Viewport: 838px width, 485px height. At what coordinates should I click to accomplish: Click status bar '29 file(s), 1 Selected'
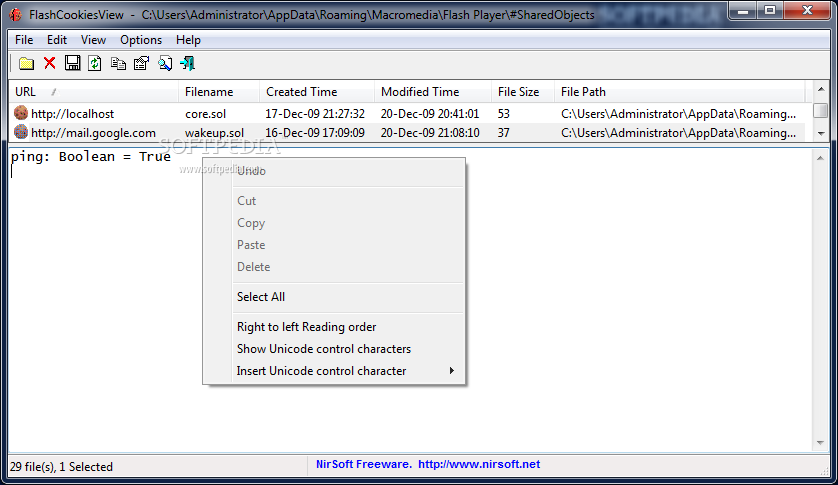[x=61, y=467]
